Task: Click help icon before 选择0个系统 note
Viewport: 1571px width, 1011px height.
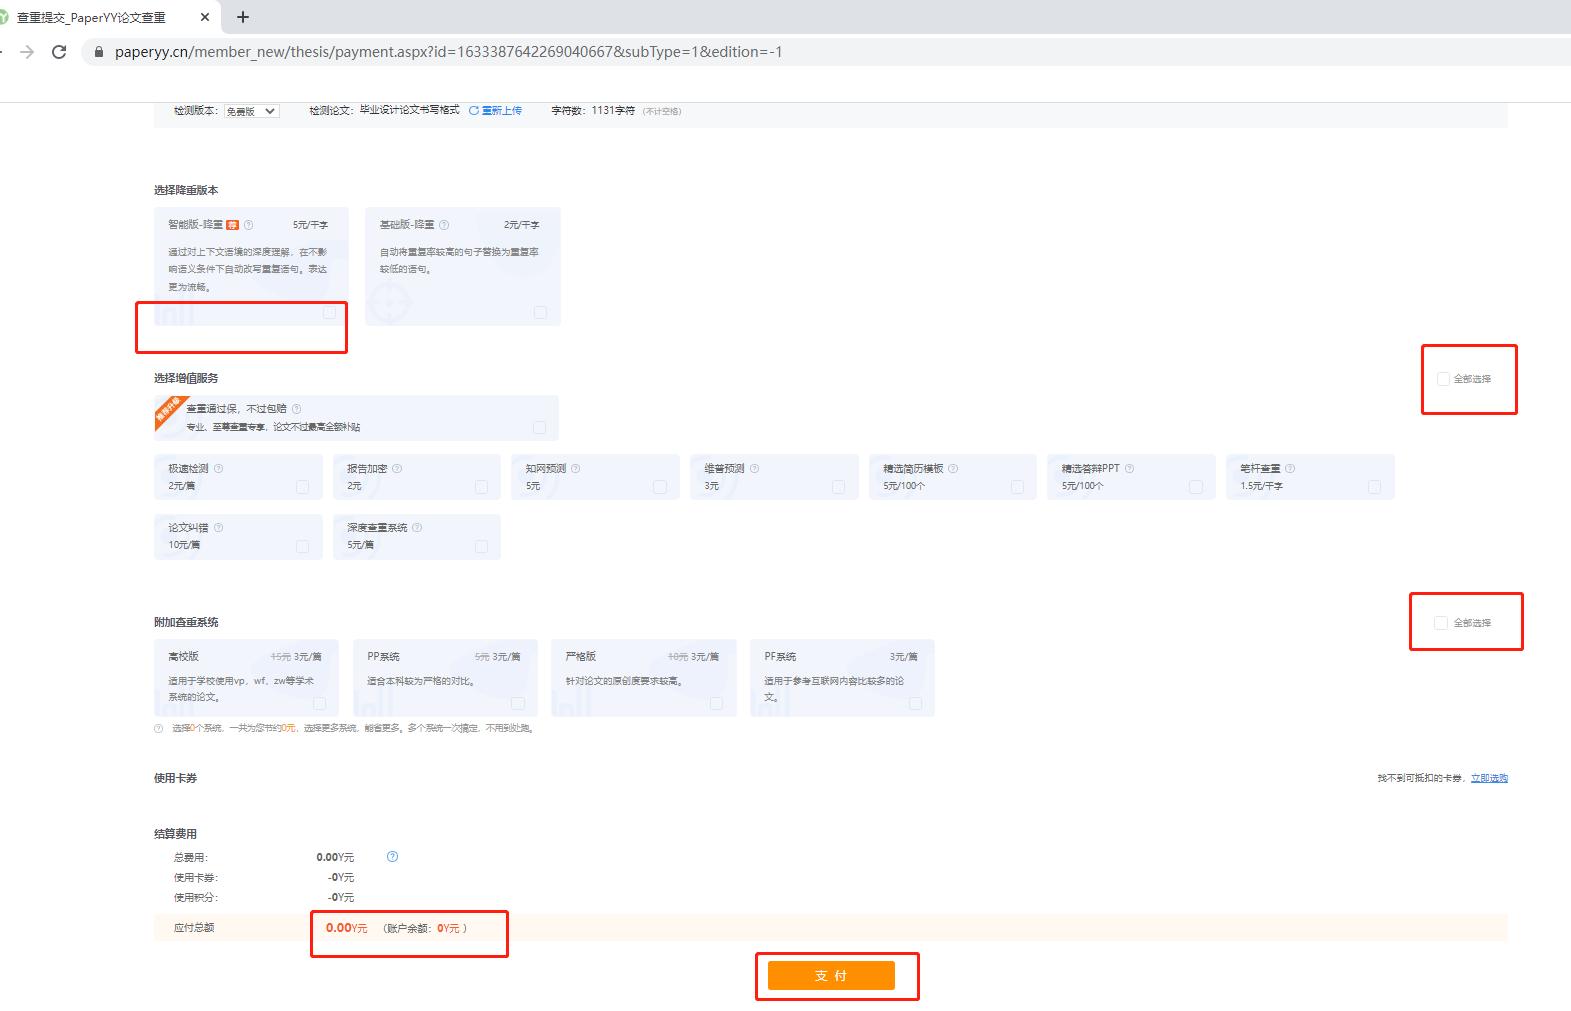Action: point(158,728)
